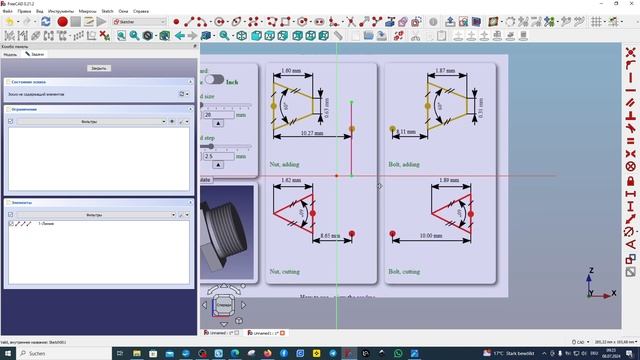The image size is (640, 360).
Task: Apply Equal constraint from right toolbar
Action: pos(631,141)
